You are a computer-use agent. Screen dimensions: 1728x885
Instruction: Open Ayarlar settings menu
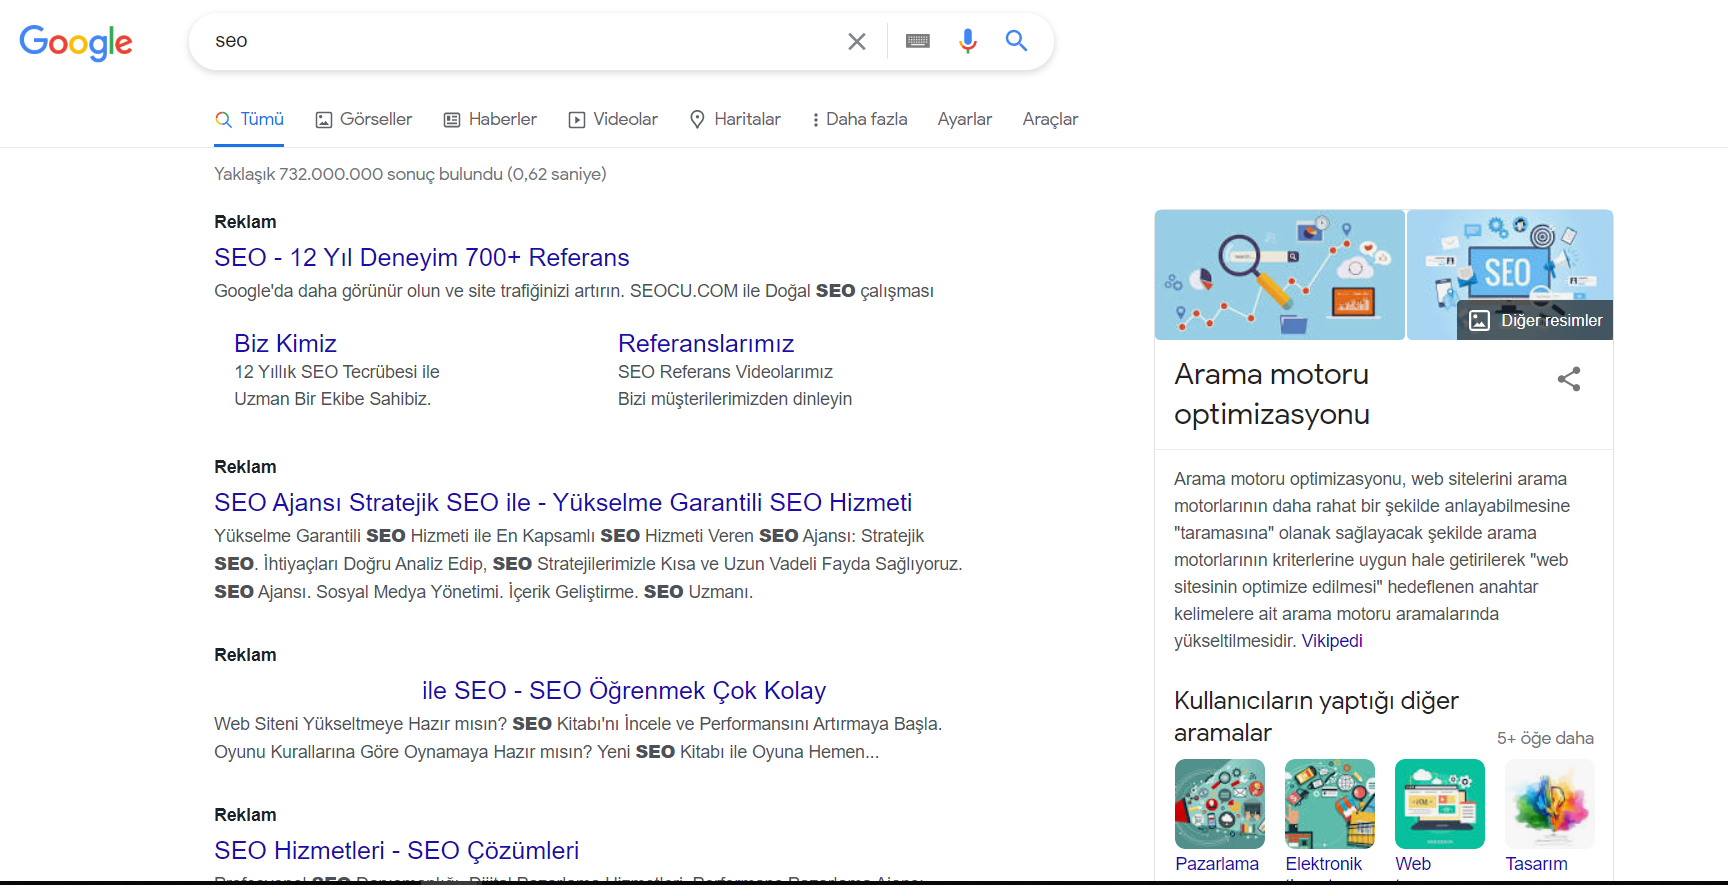pos(965,119)
